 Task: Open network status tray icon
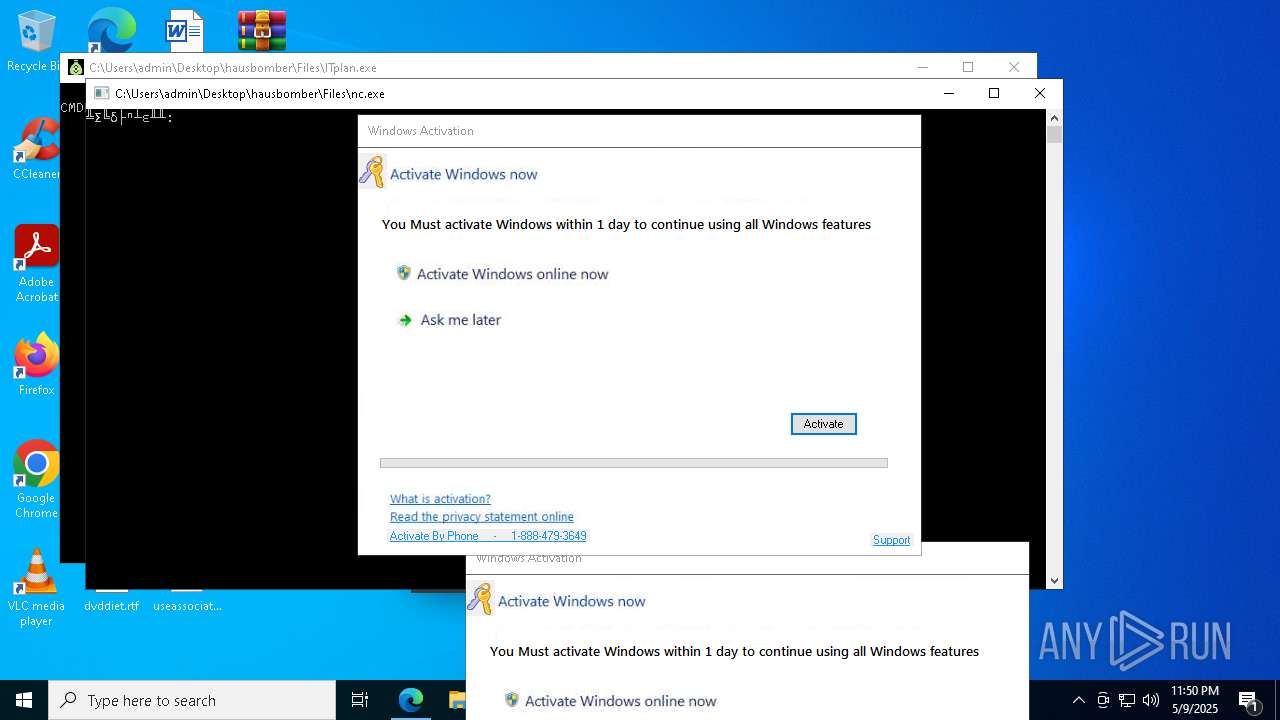tap(1127, 700)
